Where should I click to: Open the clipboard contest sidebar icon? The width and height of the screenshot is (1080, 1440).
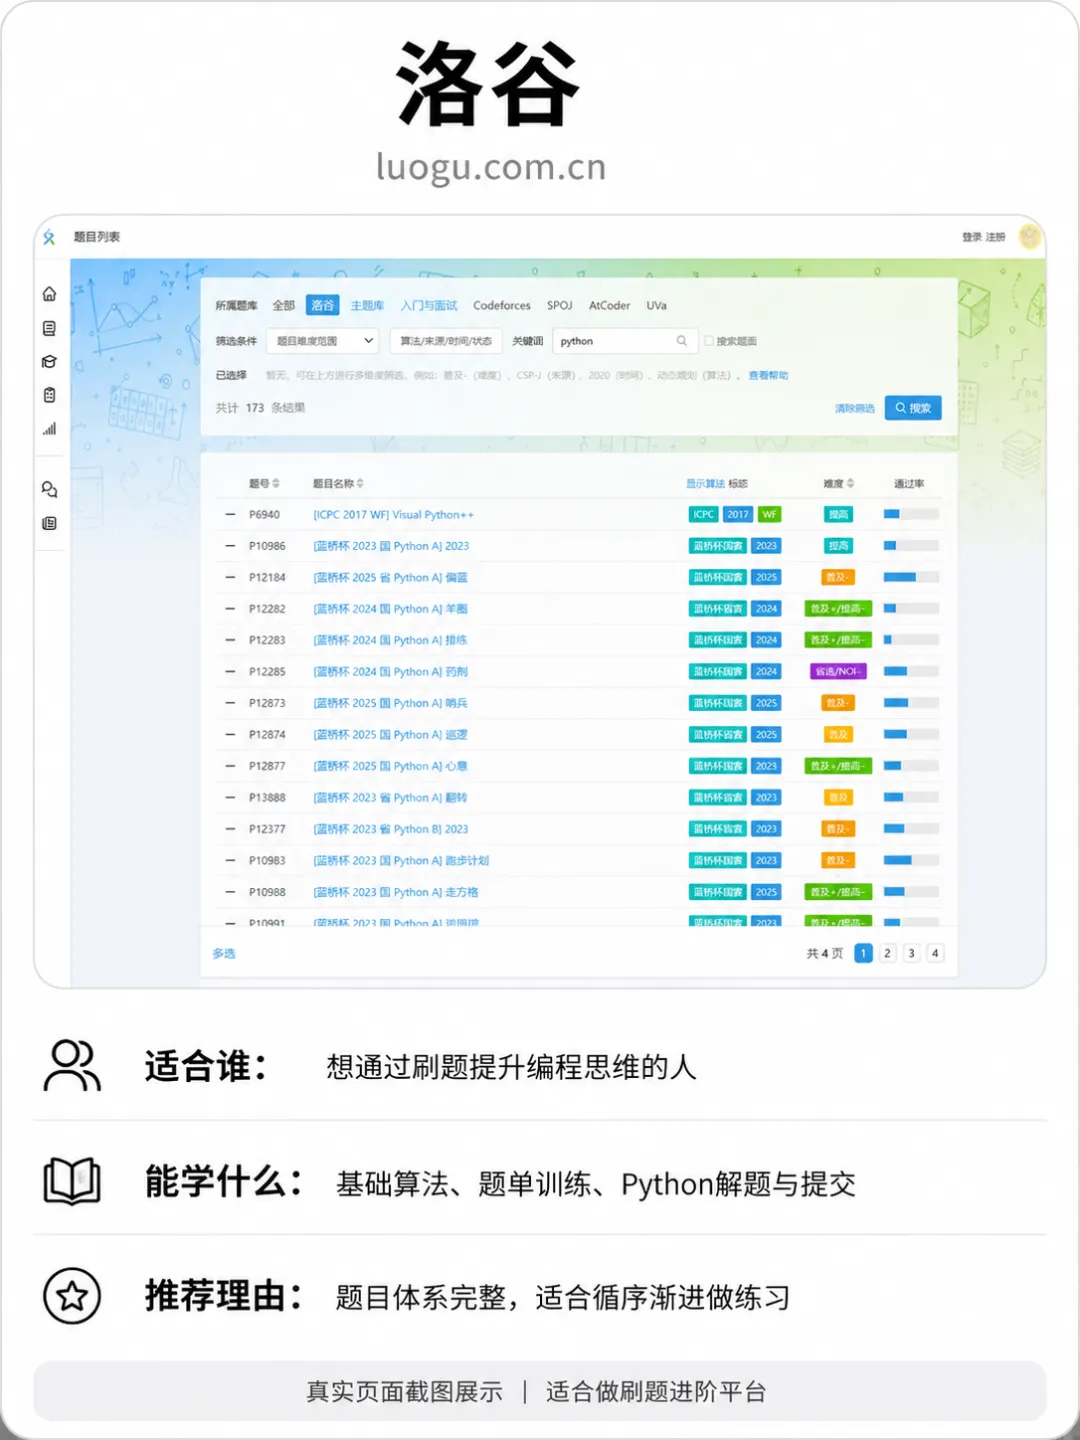click(x=49, y=395)
